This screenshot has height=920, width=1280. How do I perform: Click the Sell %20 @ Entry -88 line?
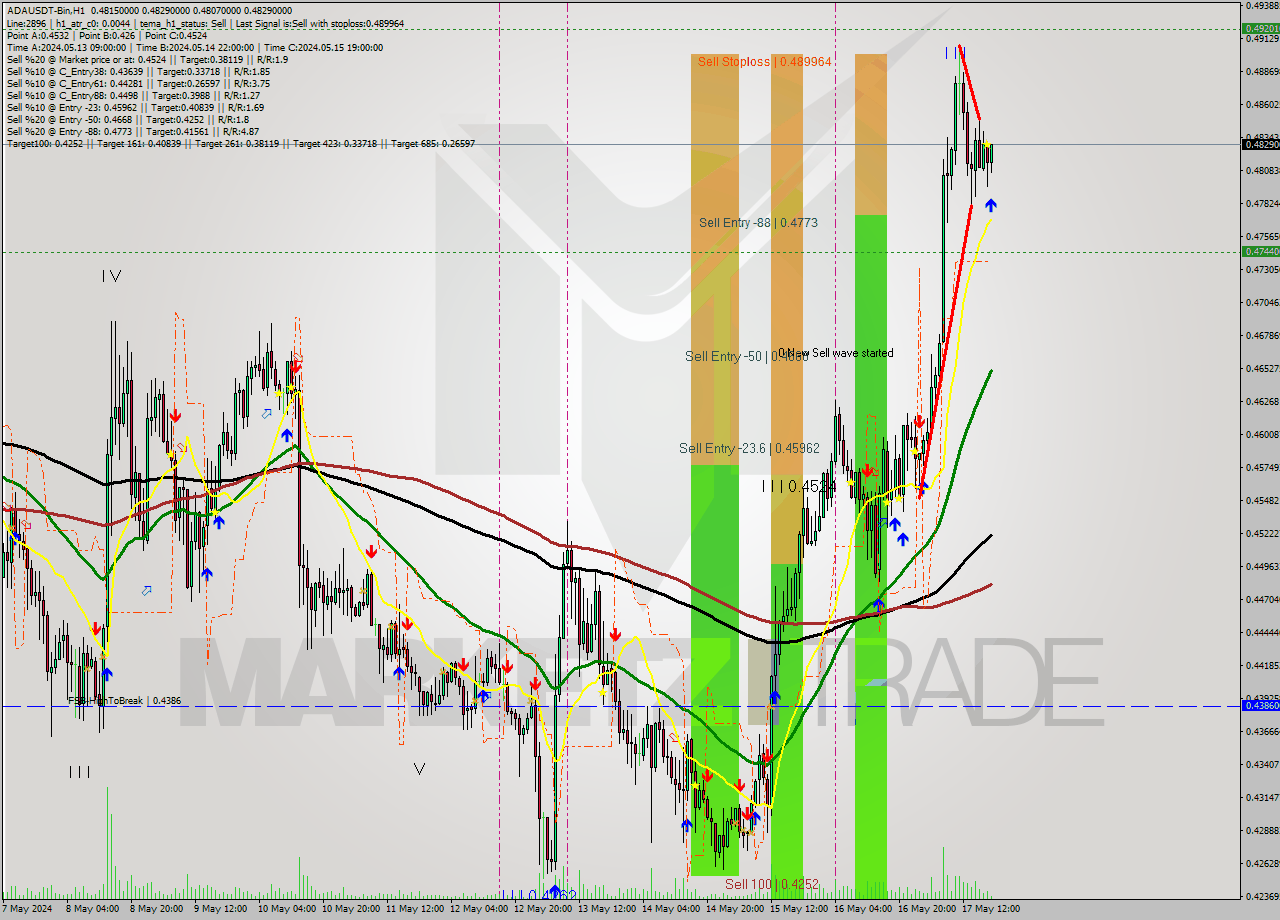[x=132, y=131]
